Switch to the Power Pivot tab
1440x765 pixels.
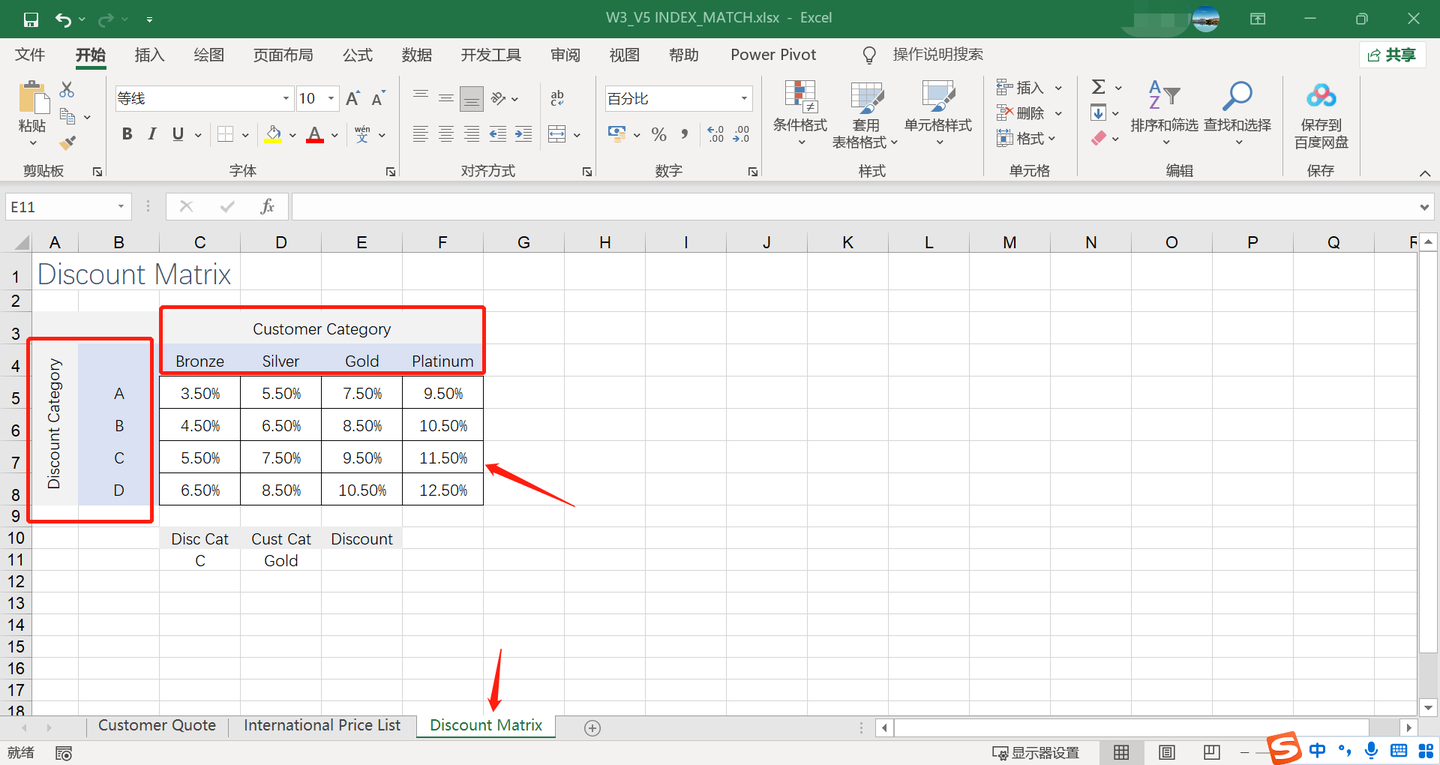(x=773, y=55)
